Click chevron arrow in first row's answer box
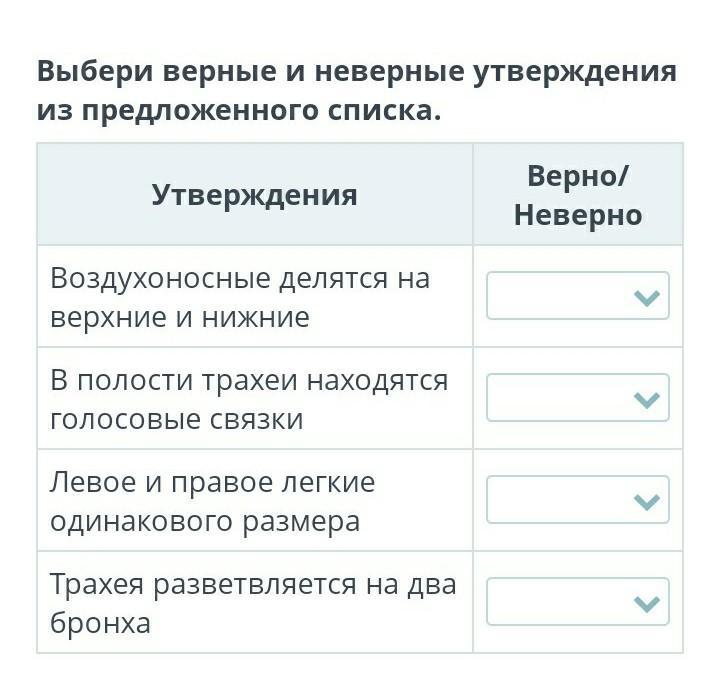Screen dimensions: 720x697 click(x=647, y=298)
